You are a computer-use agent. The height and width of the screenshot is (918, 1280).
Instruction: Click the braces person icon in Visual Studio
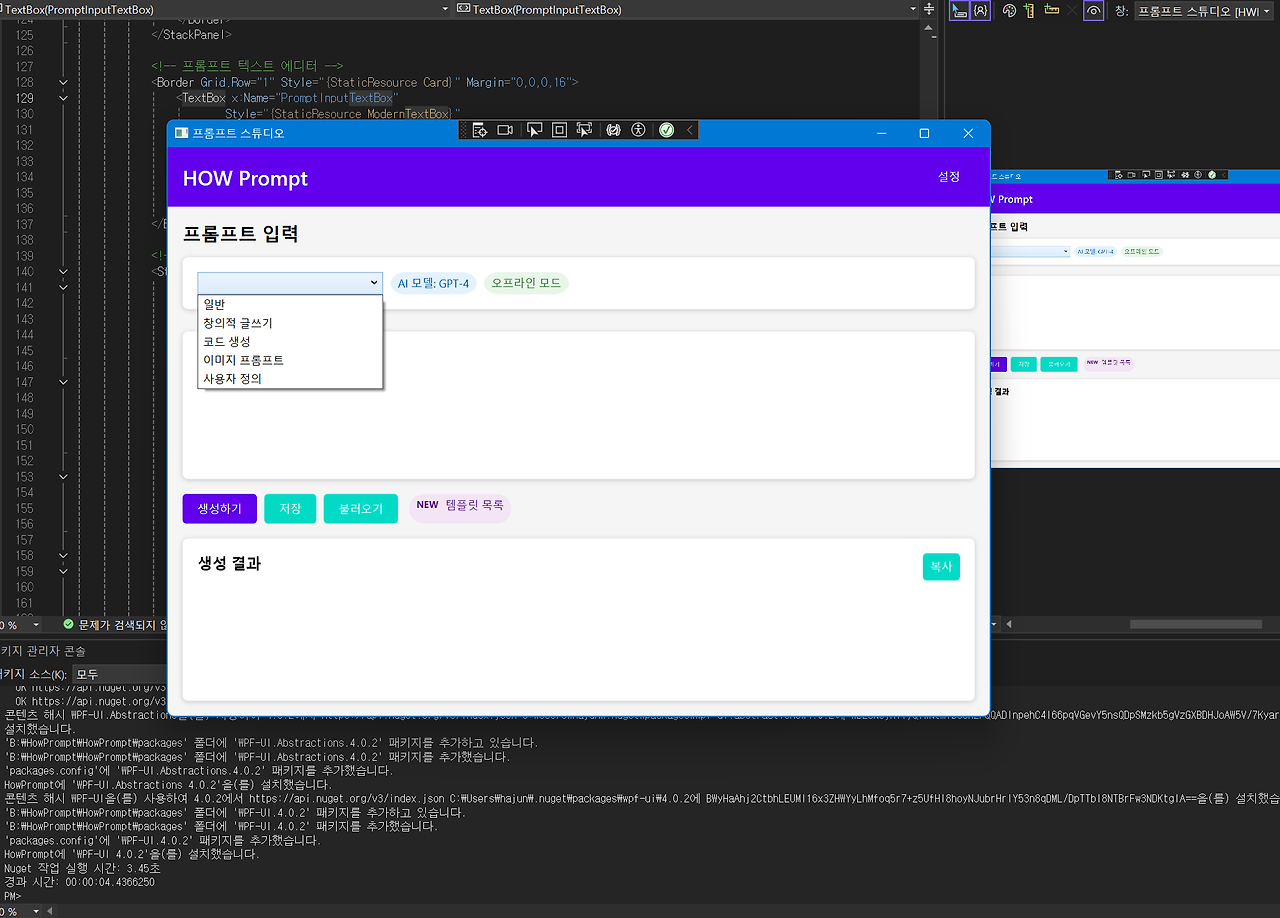tap(981, 10)
